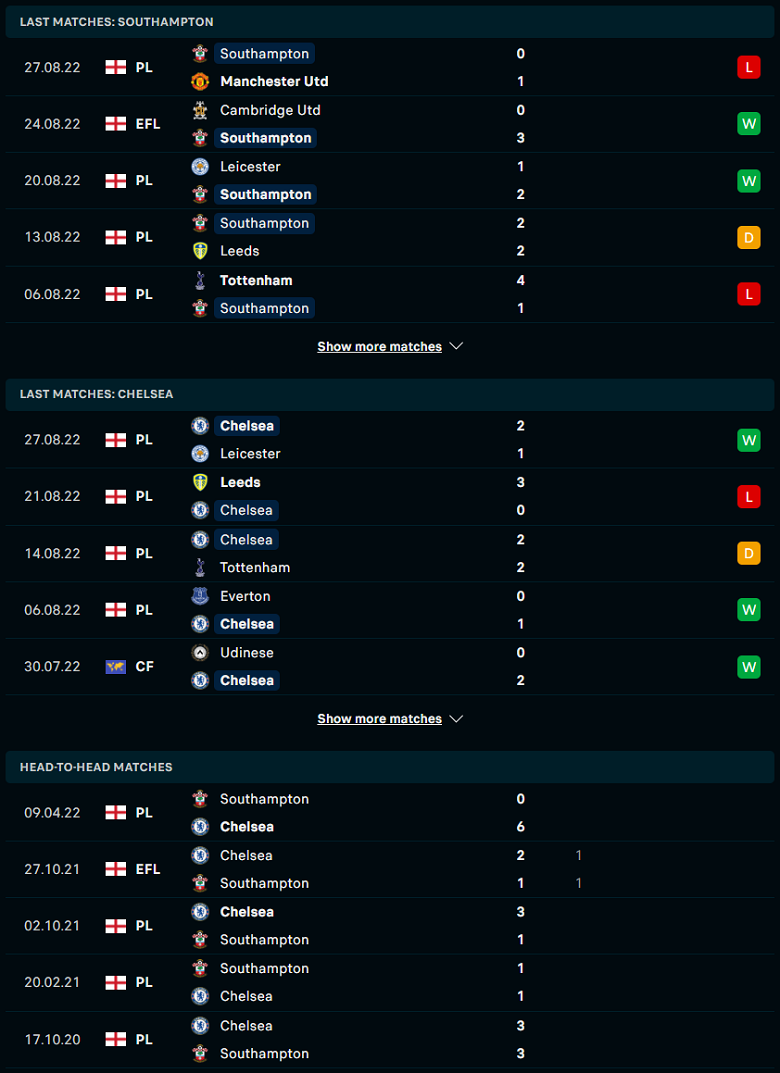This screenshot has width=780, height=1073.
Task: Click the Udinese club crest icon
Action: [200, 653]
